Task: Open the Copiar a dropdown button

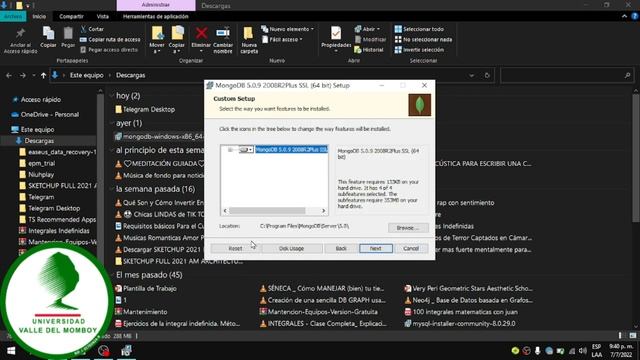Action: pyautogui.click(x=177, y=40)
